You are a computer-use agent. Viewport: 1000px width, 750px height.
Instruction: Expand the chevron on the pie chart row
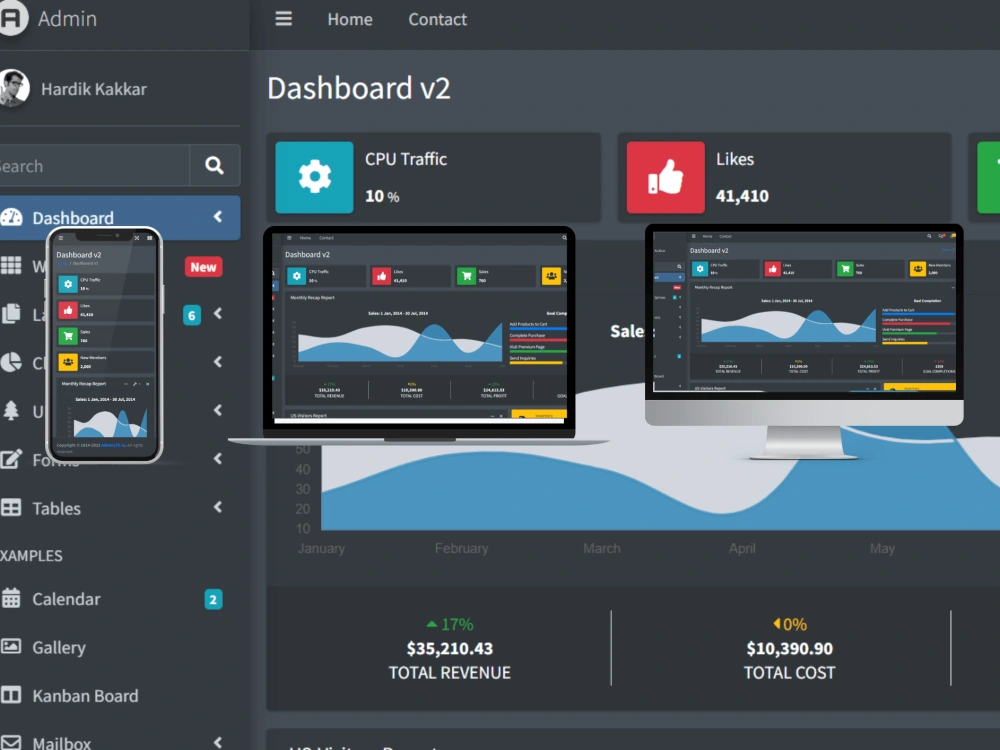218,362
